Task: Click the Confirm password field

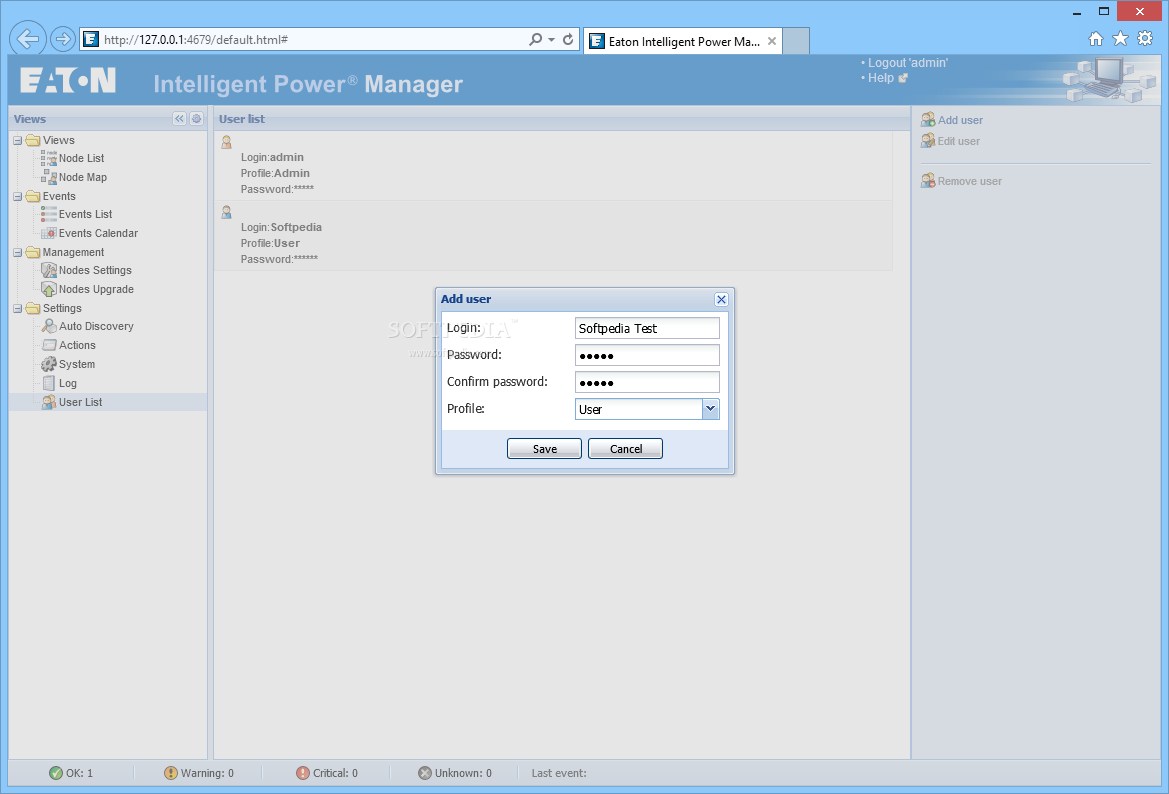Action: (647, 382)
